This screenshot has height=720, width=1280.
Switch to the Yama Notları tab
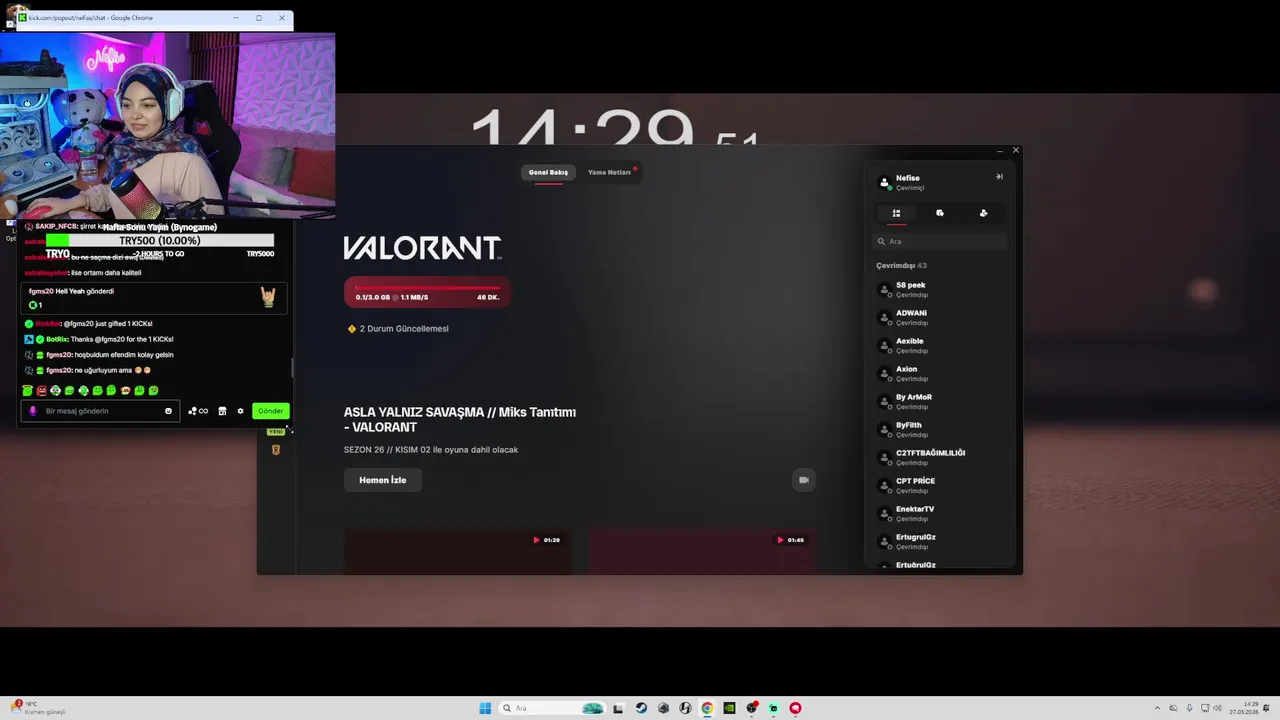610,172
